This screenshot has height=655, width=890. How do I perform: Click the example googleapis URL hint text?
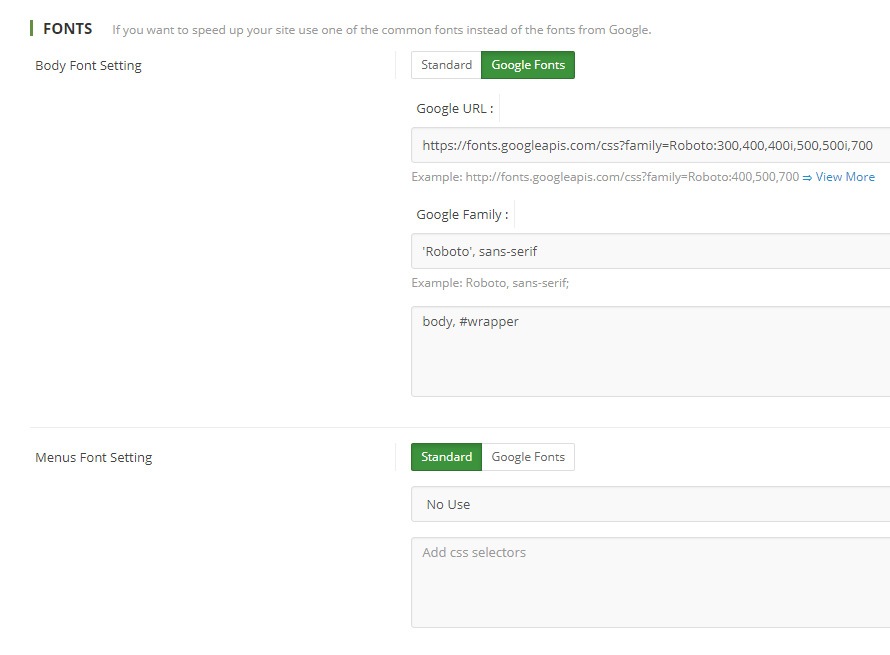pyautogui.click(x=605, y=177)
